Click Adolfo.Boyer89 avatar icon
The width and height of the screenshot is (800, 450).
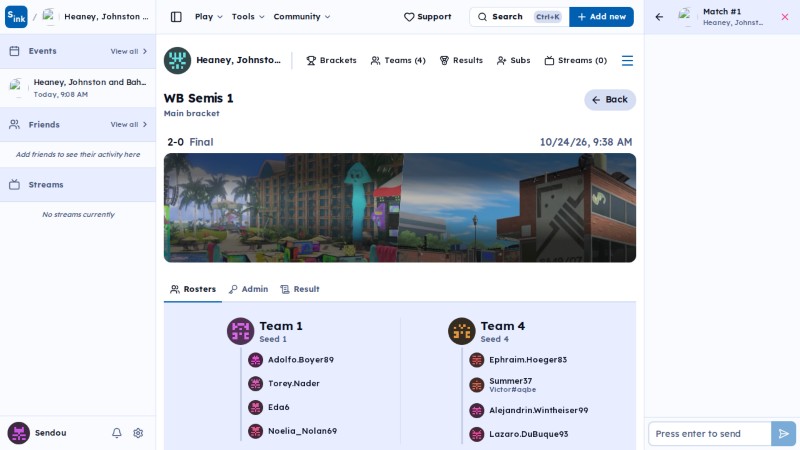click(x=255, y=360)
